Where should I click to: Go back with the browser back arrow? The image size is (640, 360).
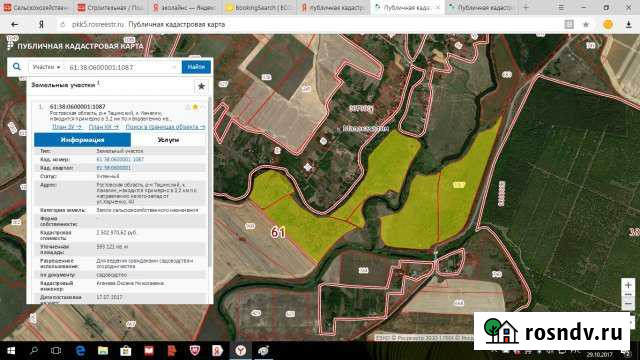click(x=15, y=24)
